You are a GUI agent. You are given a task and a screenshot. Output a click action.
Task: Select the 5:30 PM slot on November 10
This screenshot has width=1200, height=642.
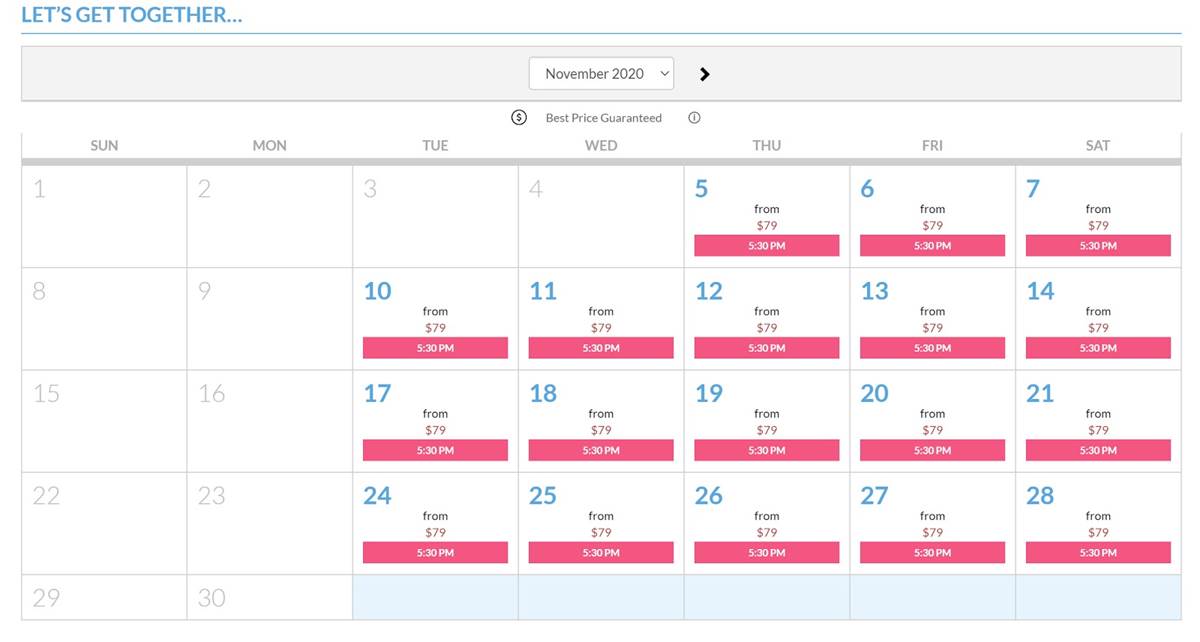coord(435,348)
